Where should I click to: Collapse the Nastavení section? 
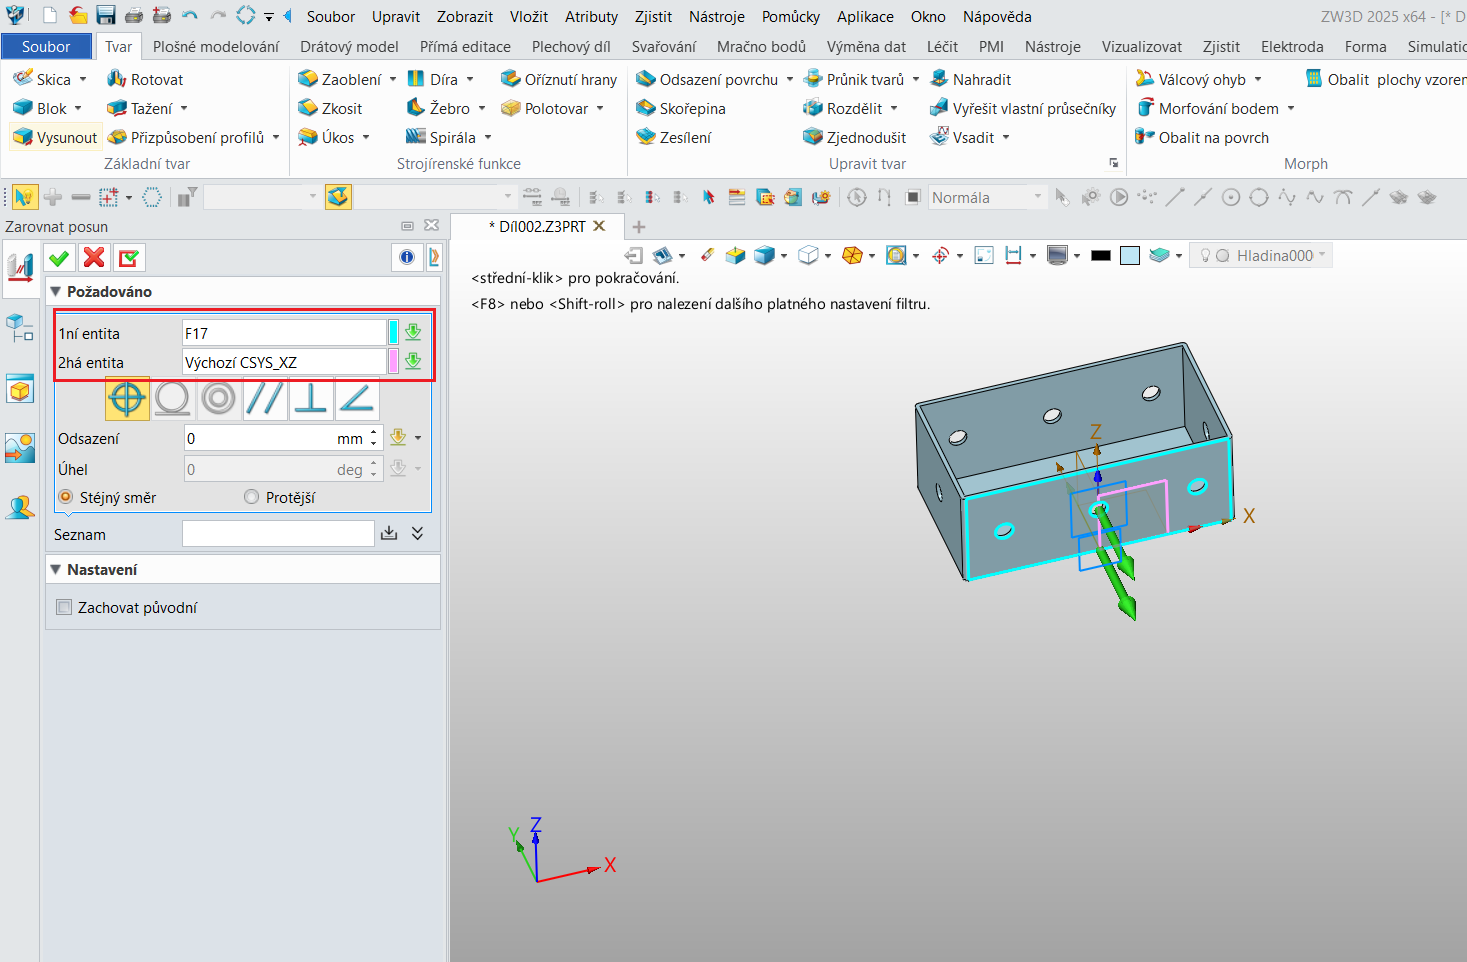click(x=56, y=570)
